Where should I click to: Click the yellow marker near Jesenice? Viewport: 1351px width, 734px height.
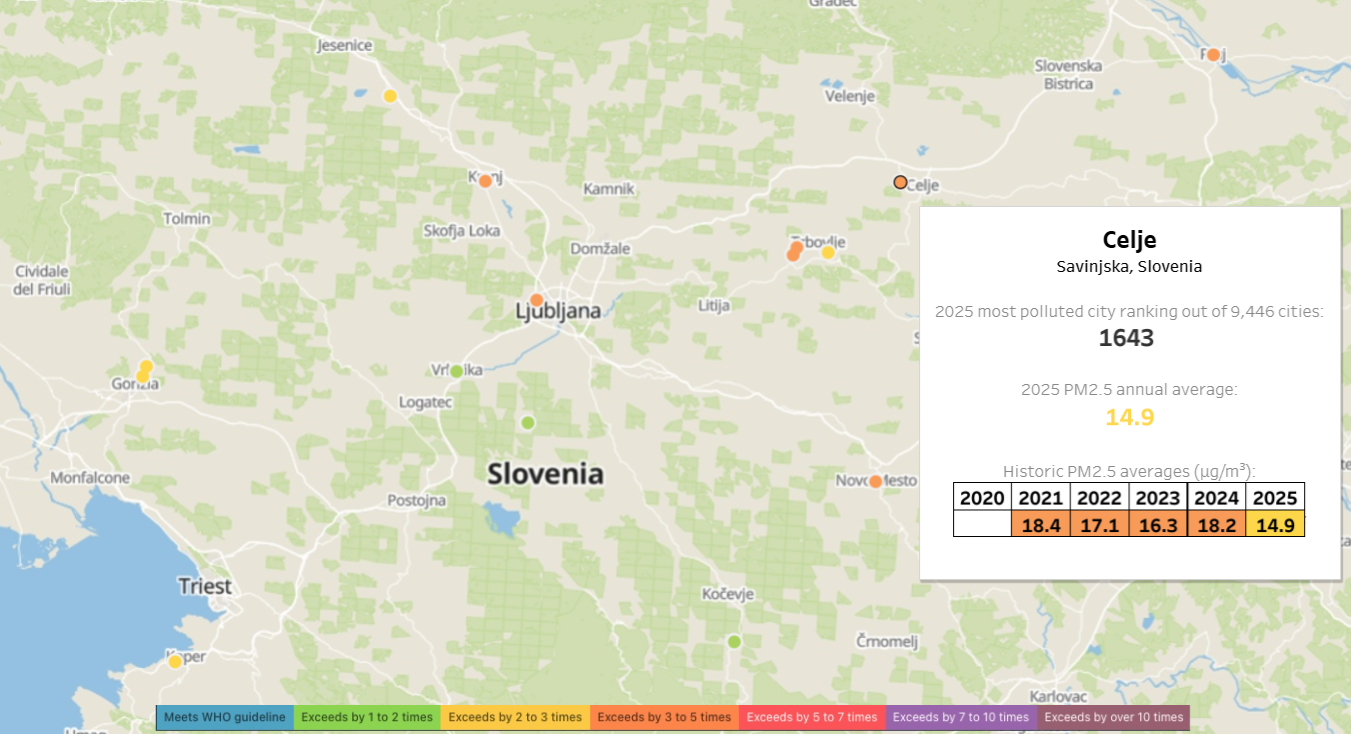390,96
